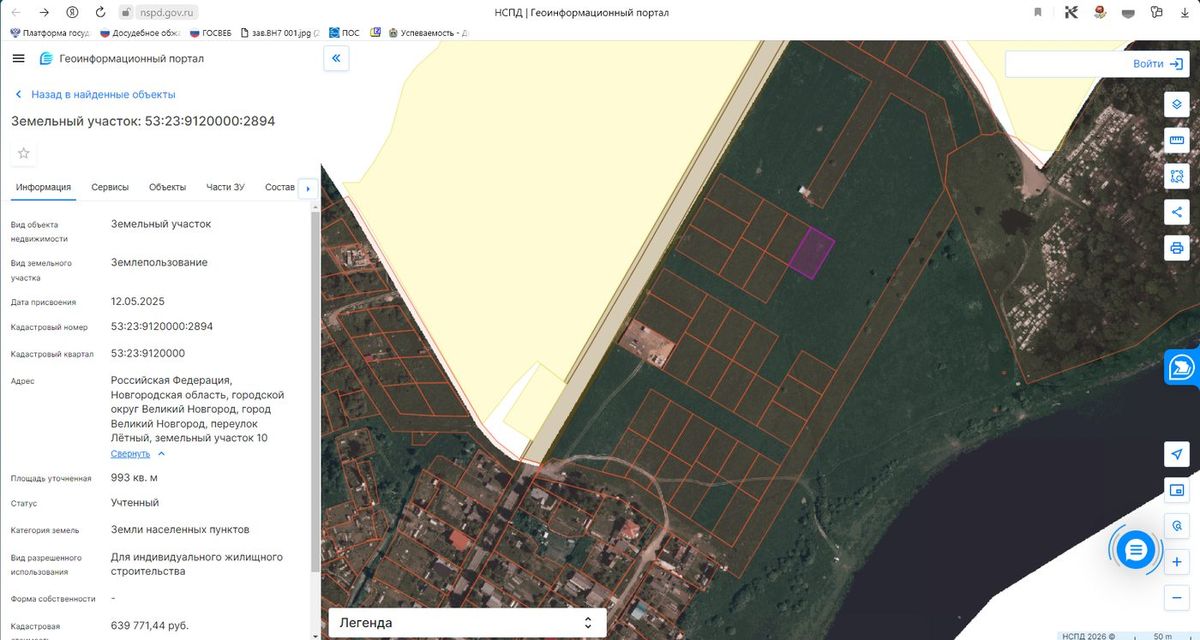Click the highlighted purple parcel on the map
1200x640 pixels.
click(811, 252)
